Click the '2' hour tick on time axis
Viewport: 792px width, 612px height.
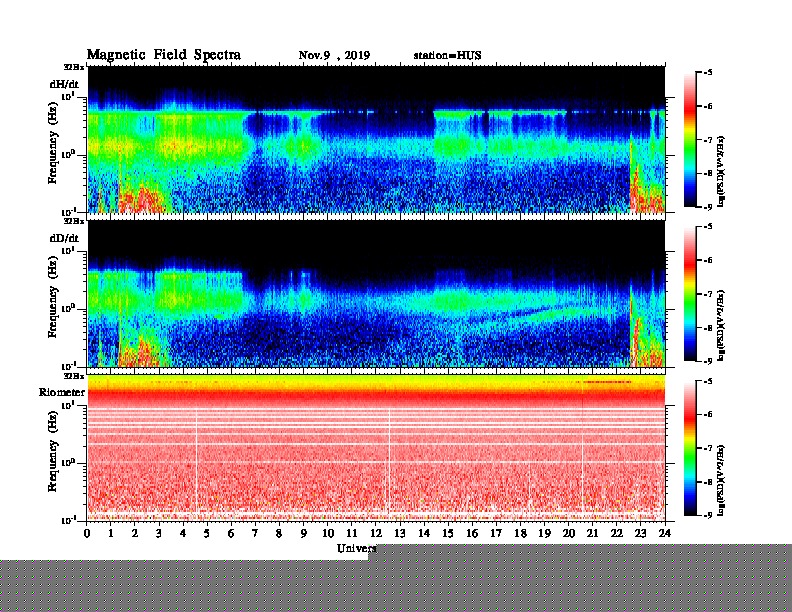(135, 533)
